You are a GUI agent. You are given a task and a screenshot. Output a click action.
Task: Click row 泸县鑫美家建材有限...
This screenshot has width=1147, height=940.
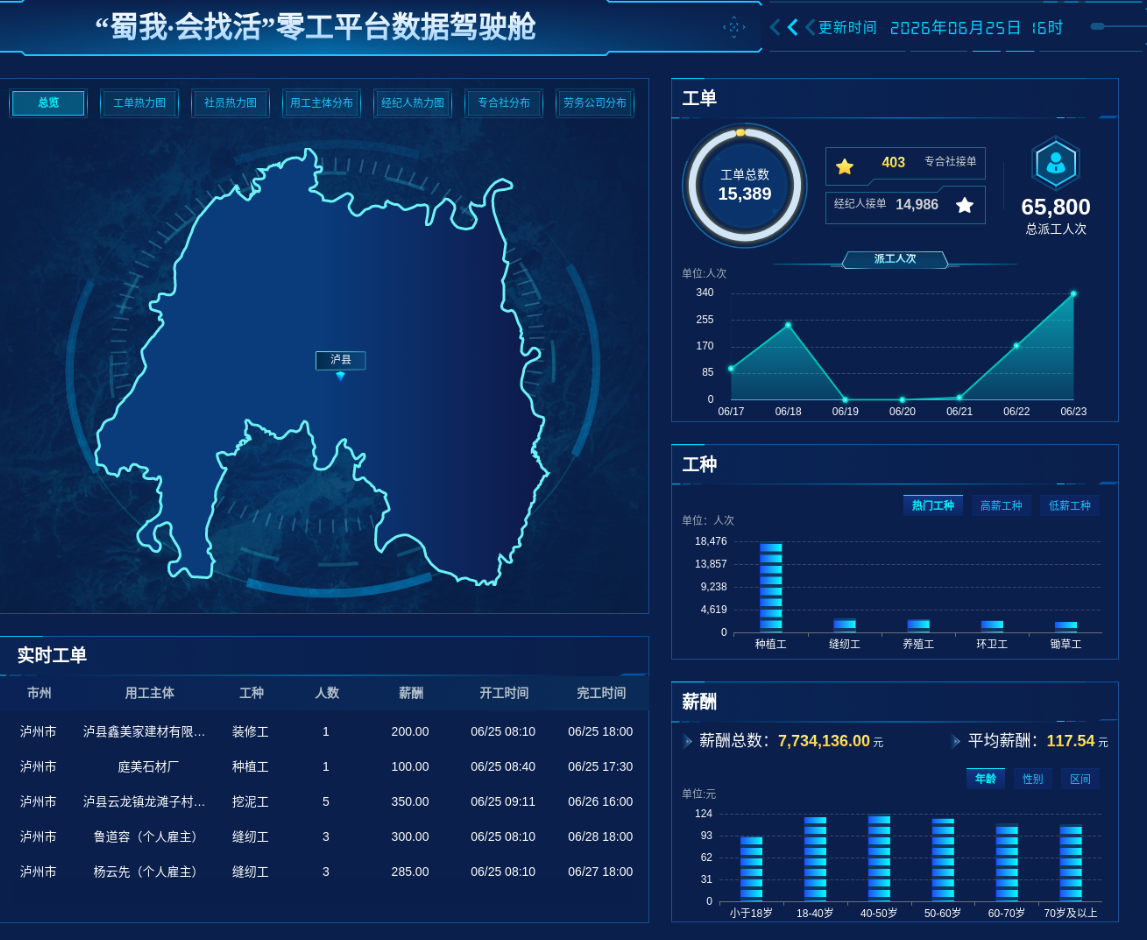[324, 732]
